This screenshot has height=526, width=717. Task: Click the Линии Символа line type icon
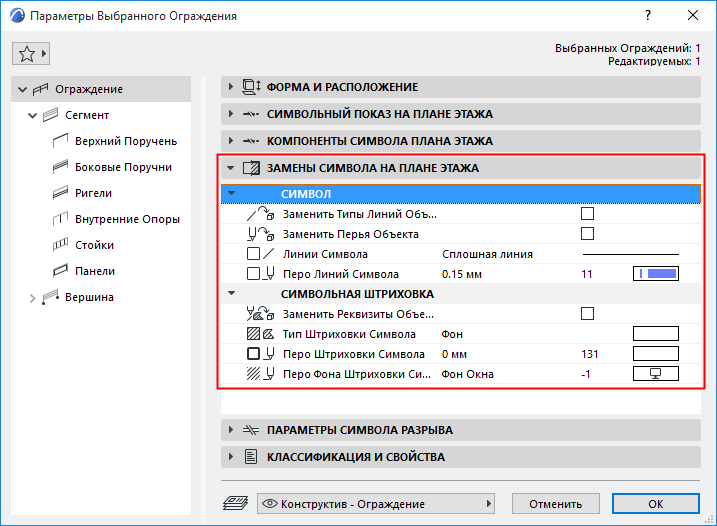point(260,254)
